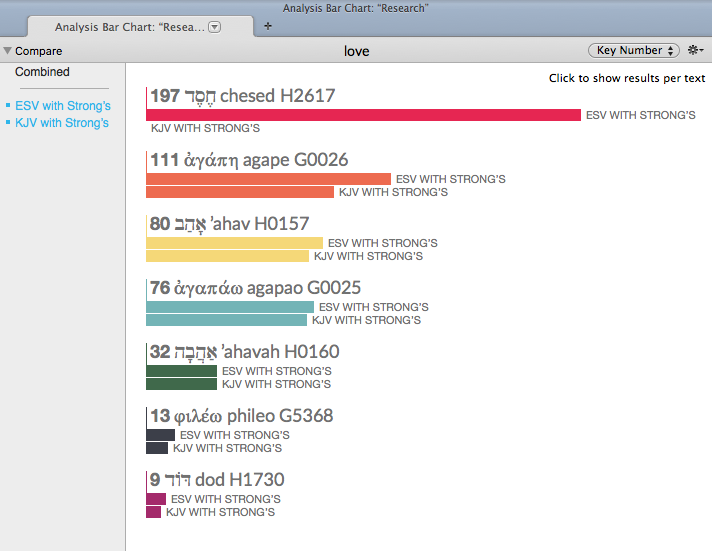Toggle ESV with Strong's in the sidebar
Screen dimensions: 712x551
(x=62, y=106)
